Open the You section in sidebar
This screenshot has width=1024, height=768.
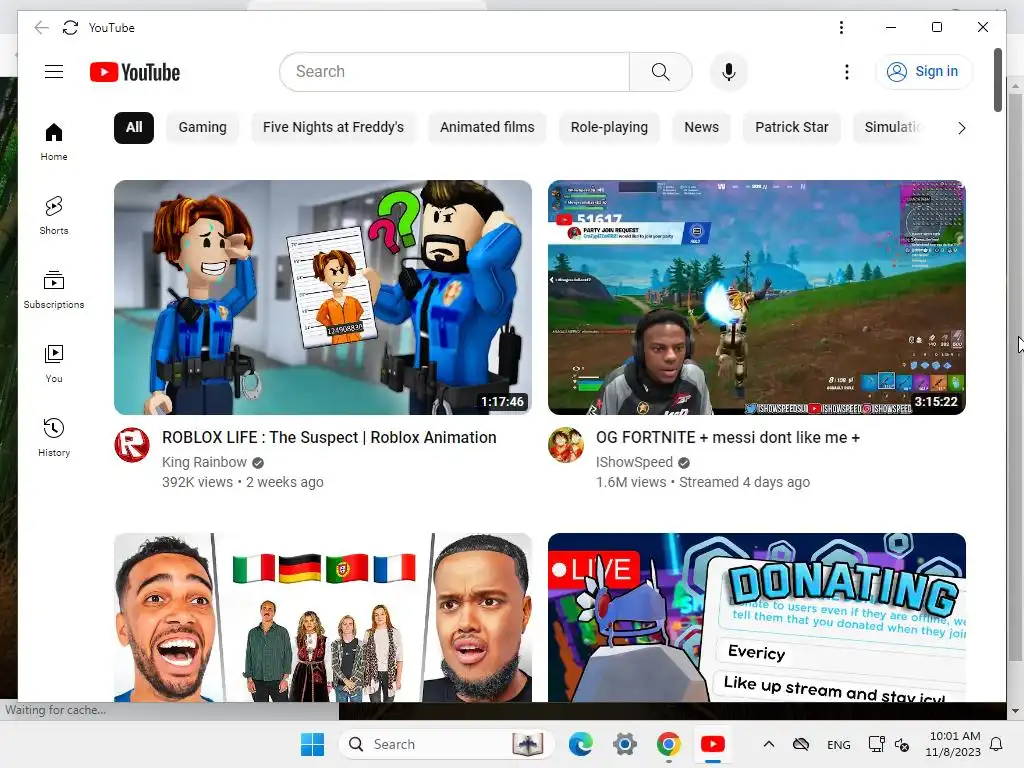[54, 364]
